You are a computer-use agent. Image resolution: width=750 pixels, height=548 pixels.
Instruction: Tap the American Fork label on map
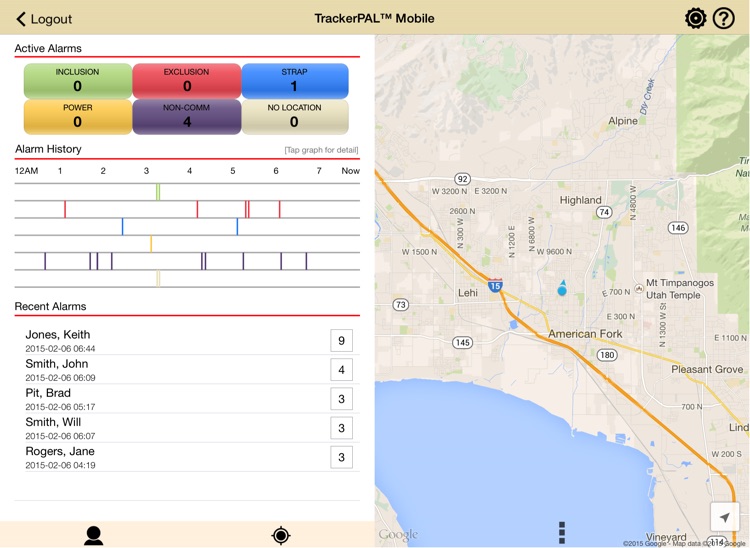pos(585,334)
